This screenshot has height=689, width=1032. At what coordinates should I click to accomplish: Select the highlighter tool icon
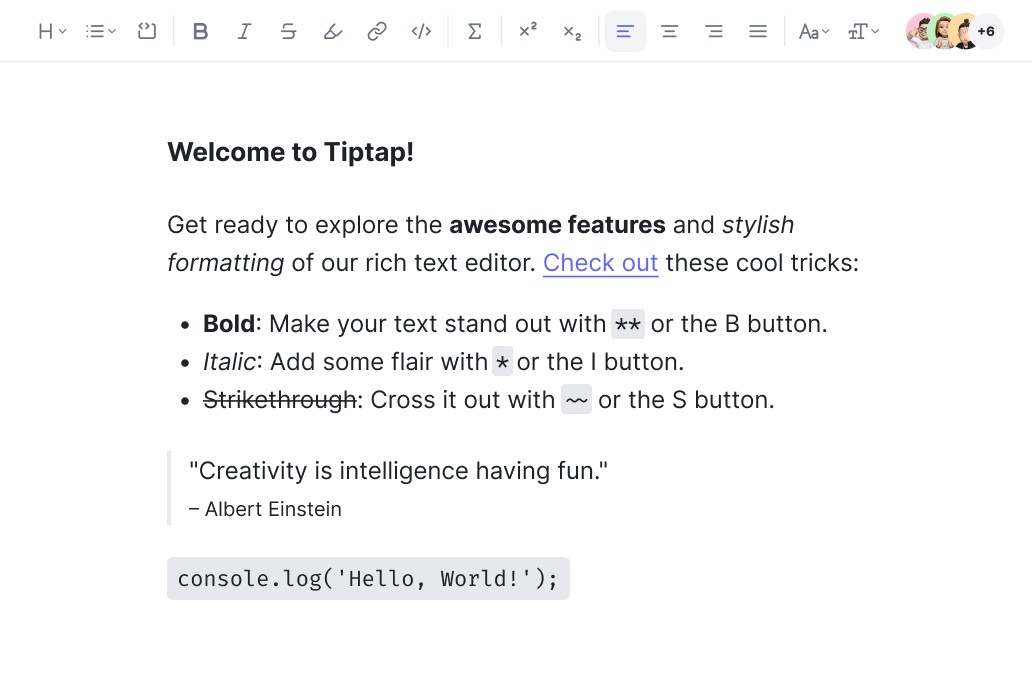coord(333,31)
